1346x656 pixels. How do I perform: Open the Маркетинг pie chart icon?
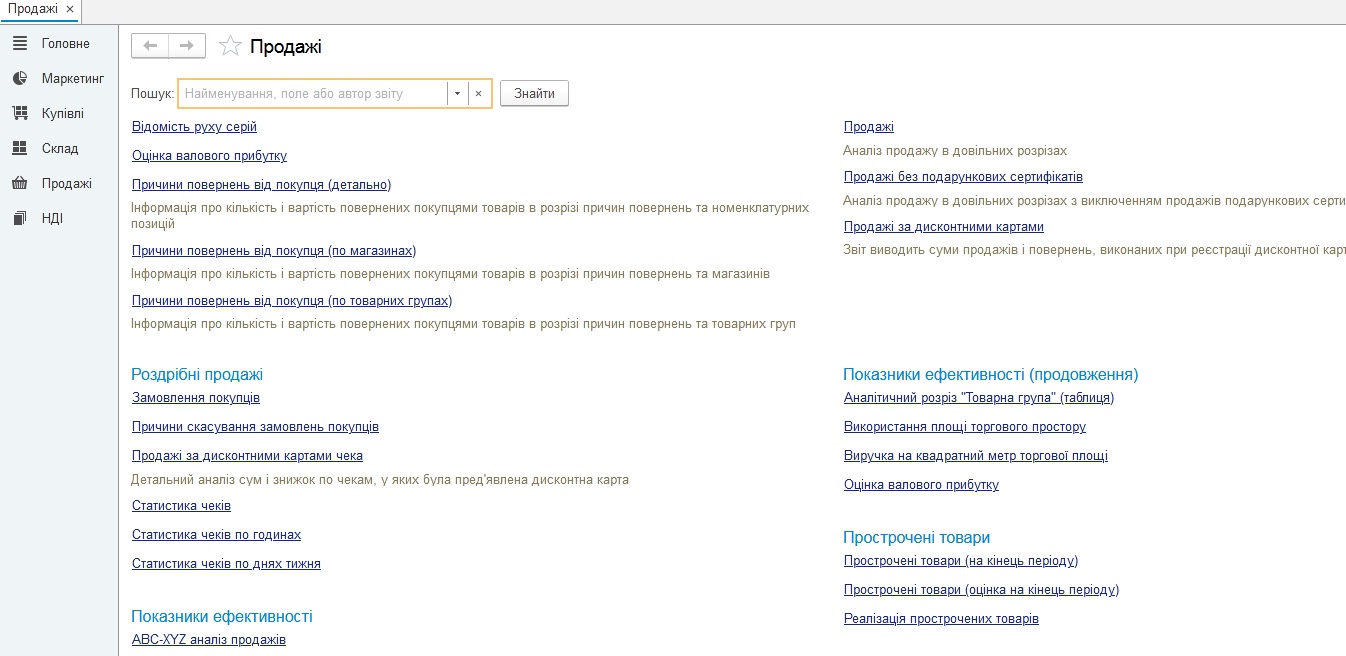coord(20,79)
